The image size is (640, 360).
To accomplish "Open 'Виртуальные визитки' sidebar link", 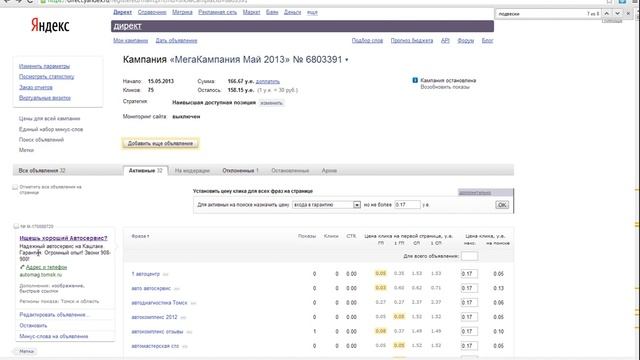I will (x=45, y=98).
